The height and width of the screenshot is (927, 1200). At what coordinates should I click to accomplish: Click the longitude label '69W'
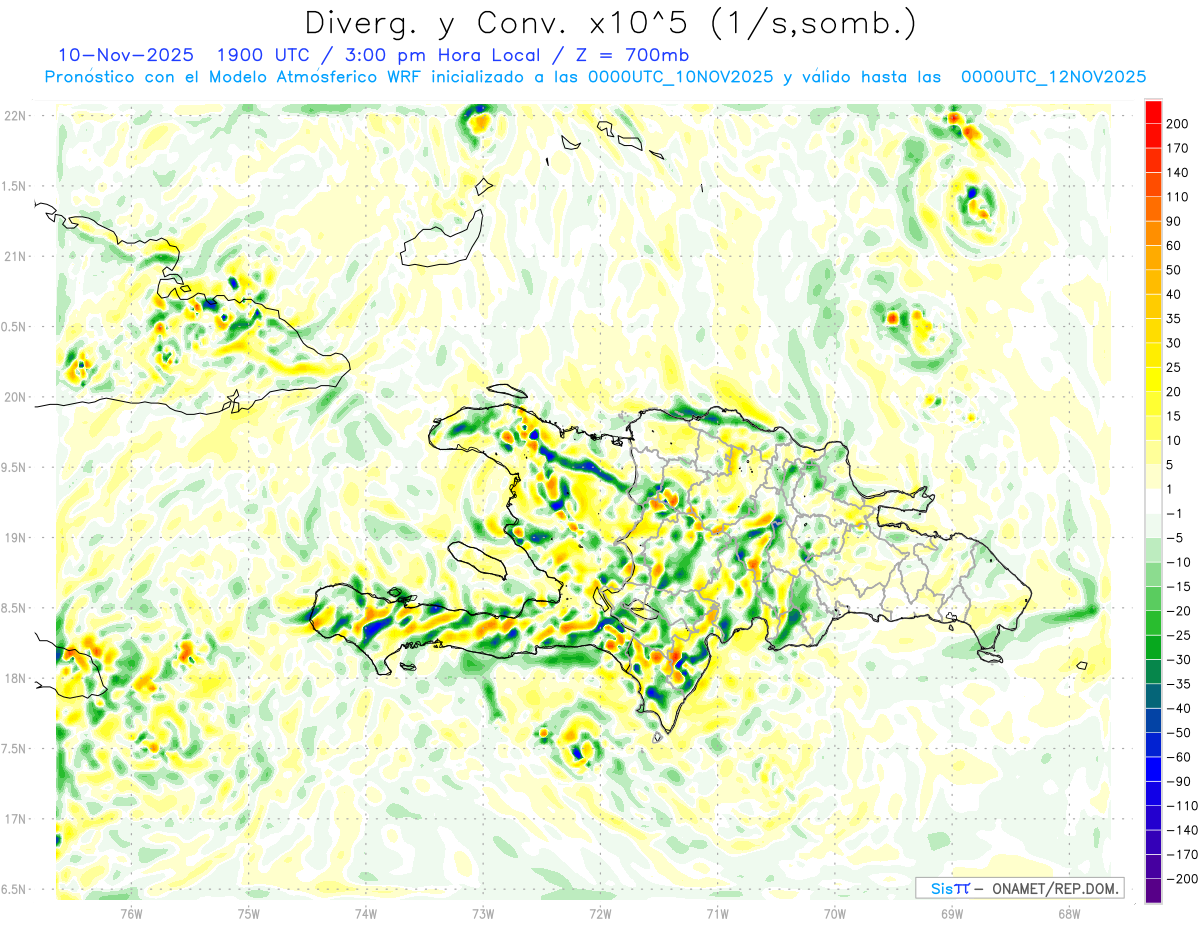952,913
